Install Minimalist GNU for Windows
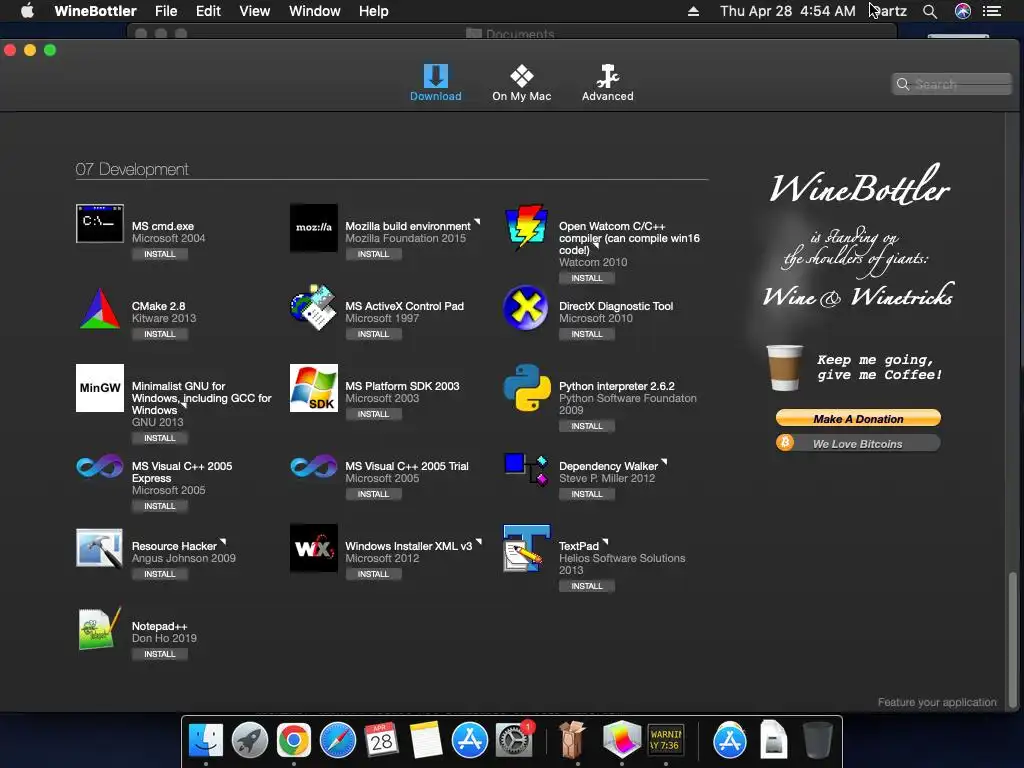 [x=159, y=438]
